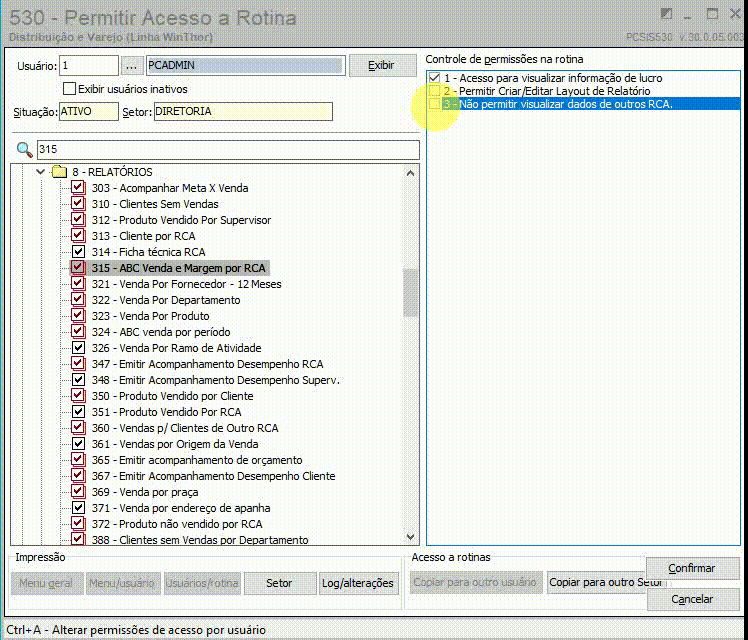Select 348 - Emitir Acompanhamento Desempenho Superv.
The height and width of the screenshot is (640, 748).
(216, 380)
